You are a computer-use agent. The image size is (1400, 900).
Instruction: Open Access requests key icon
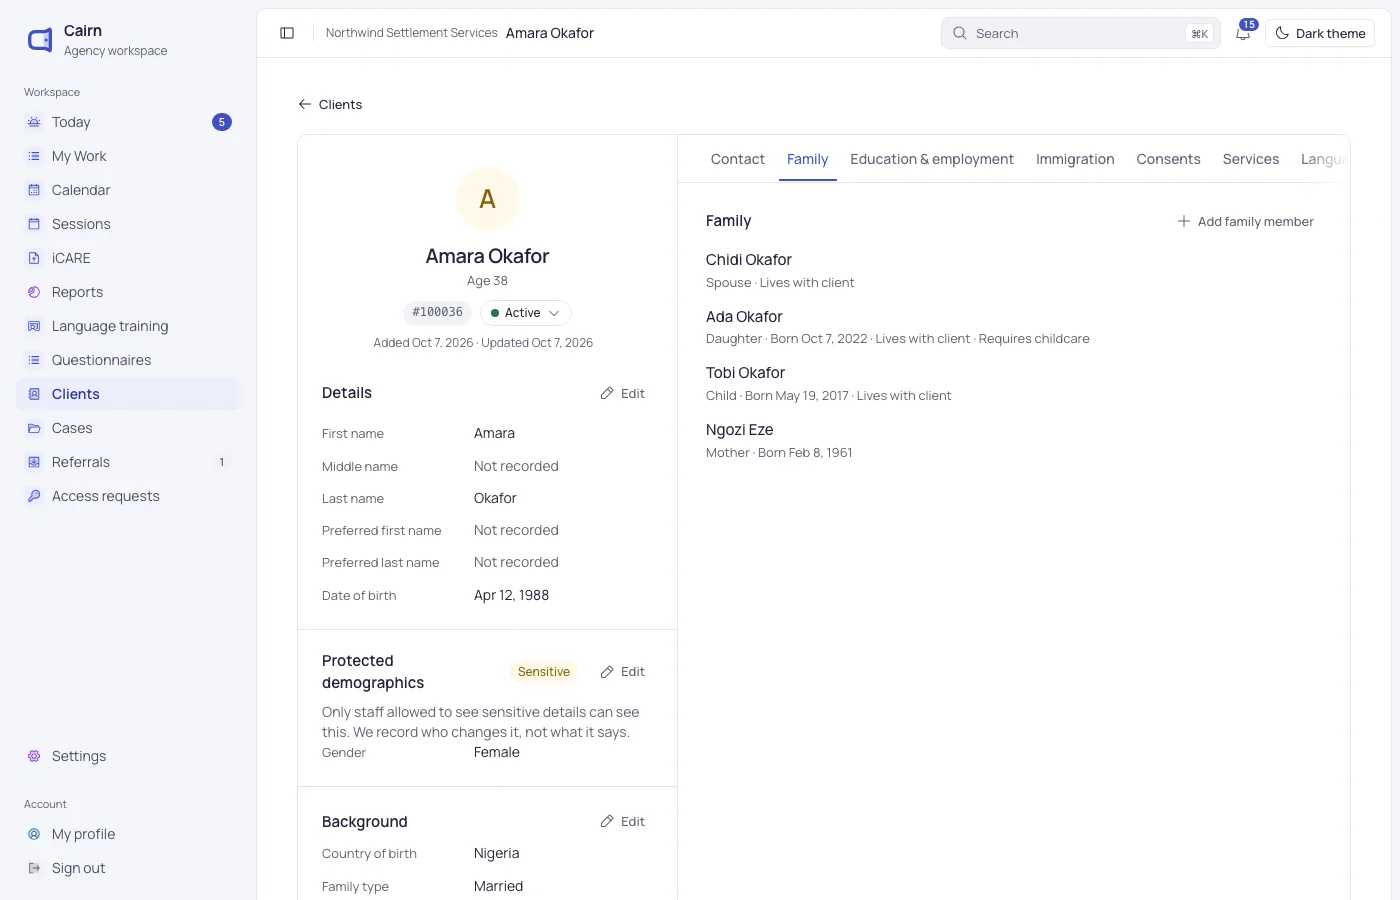(x=34, y=496)
